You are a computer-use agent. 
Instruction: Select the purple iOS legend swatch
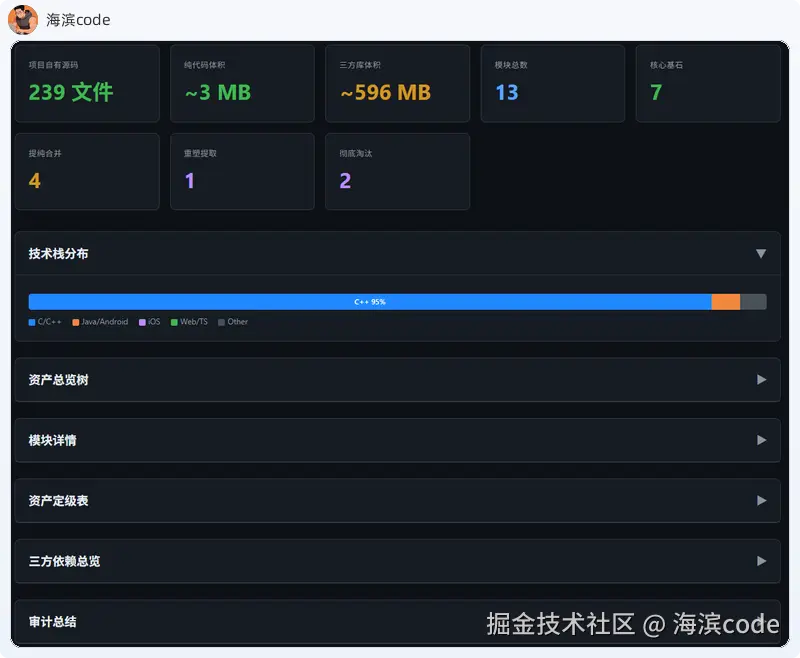pos(140,322)
